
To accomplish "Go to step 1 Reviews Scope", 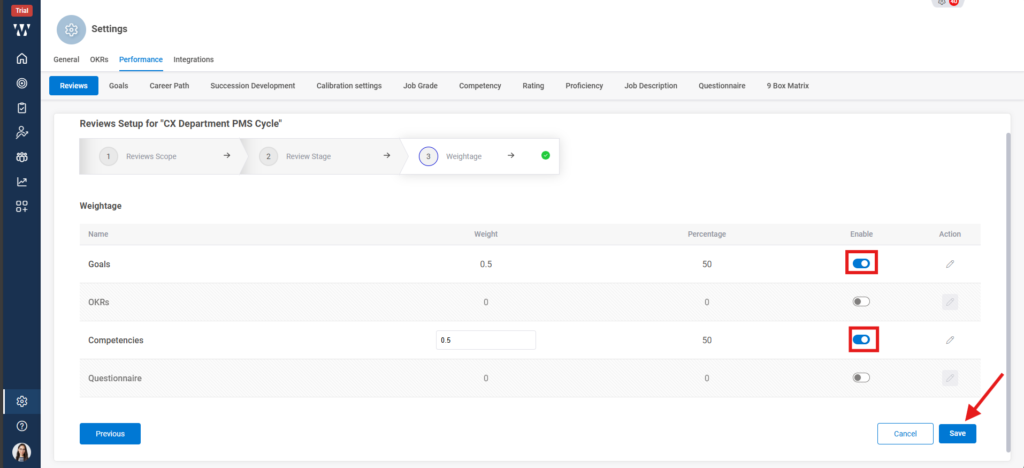I will point(159,156).
